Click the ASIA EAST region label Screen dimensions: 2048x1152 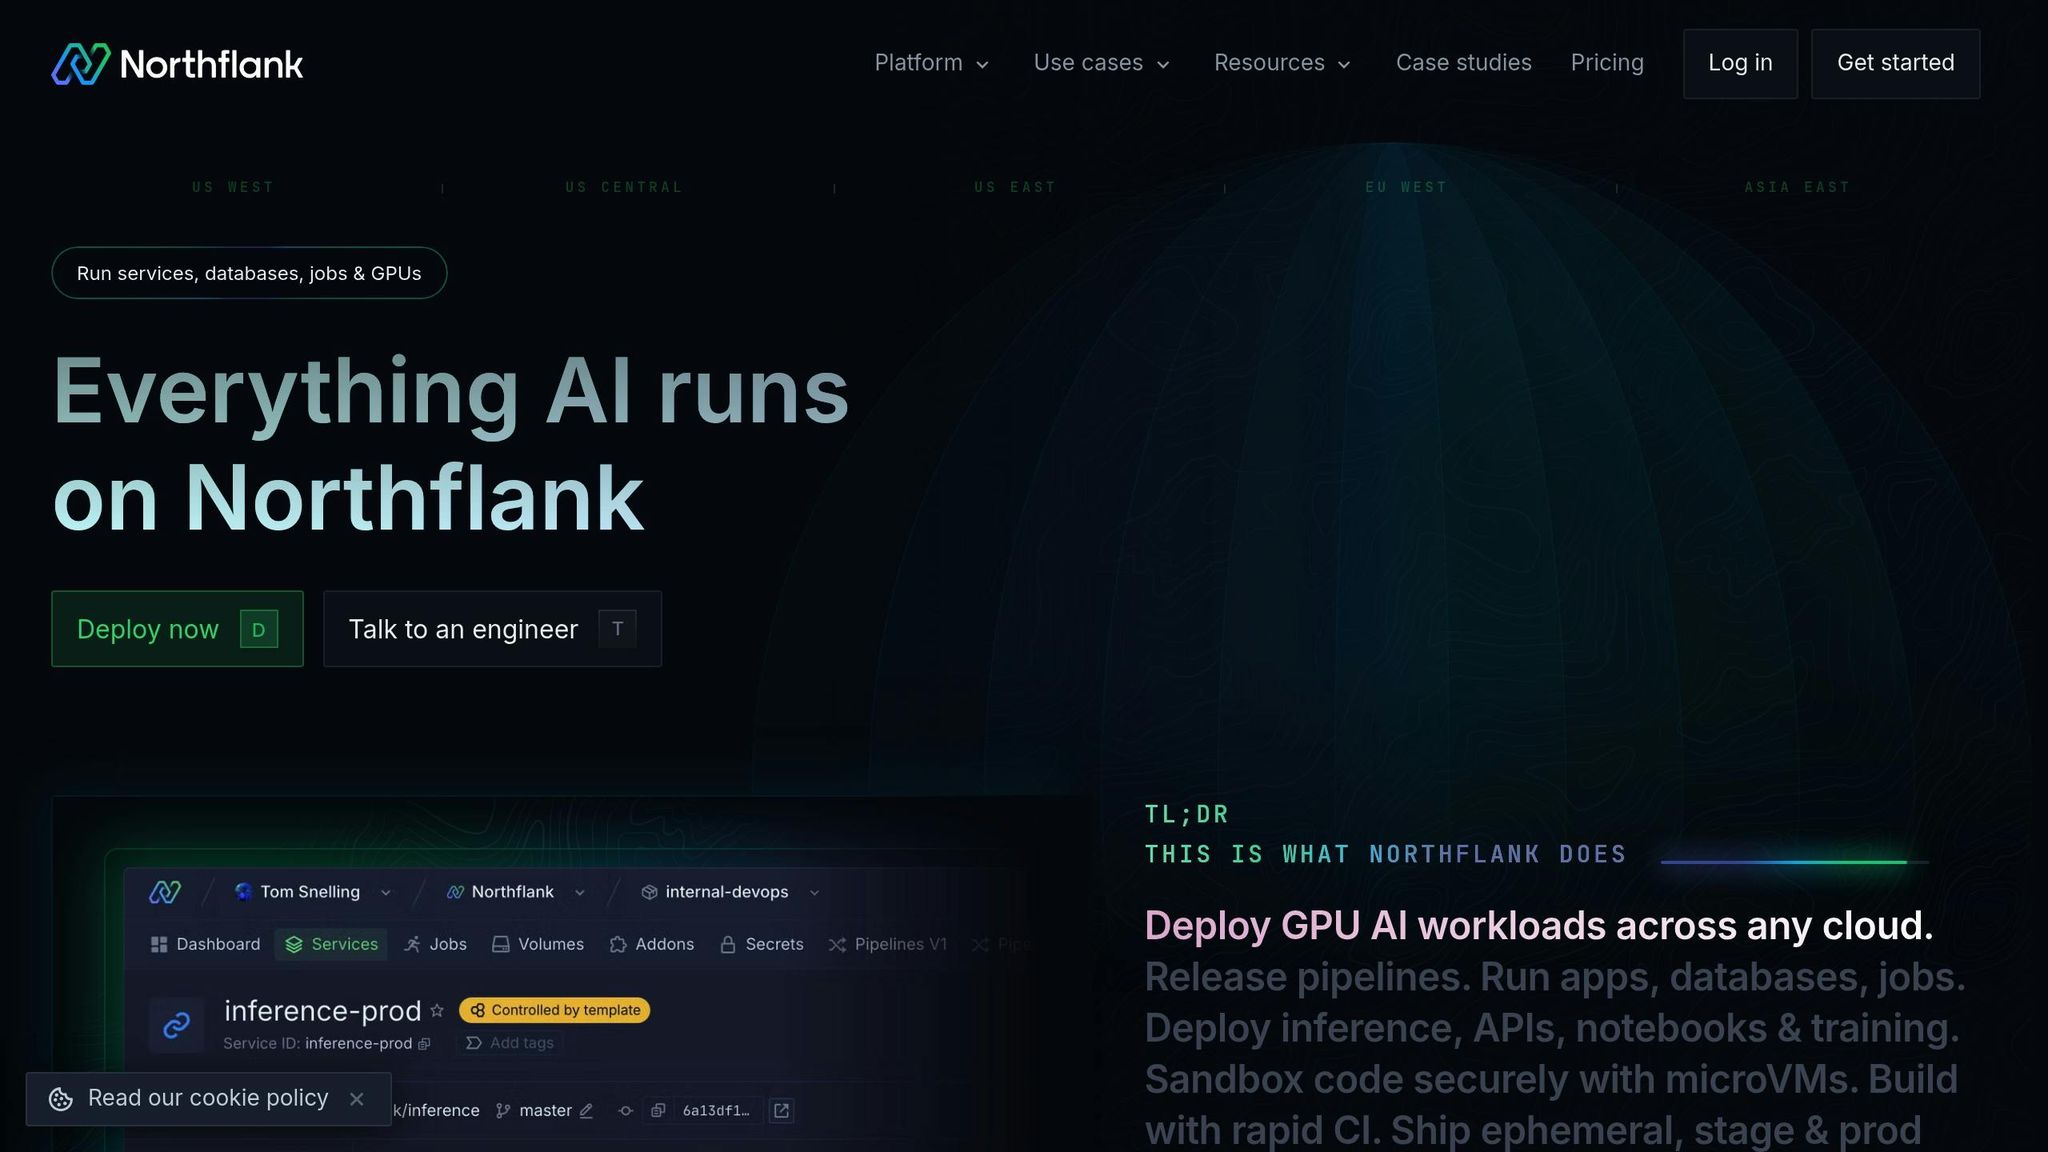[x=1797, y=187]
